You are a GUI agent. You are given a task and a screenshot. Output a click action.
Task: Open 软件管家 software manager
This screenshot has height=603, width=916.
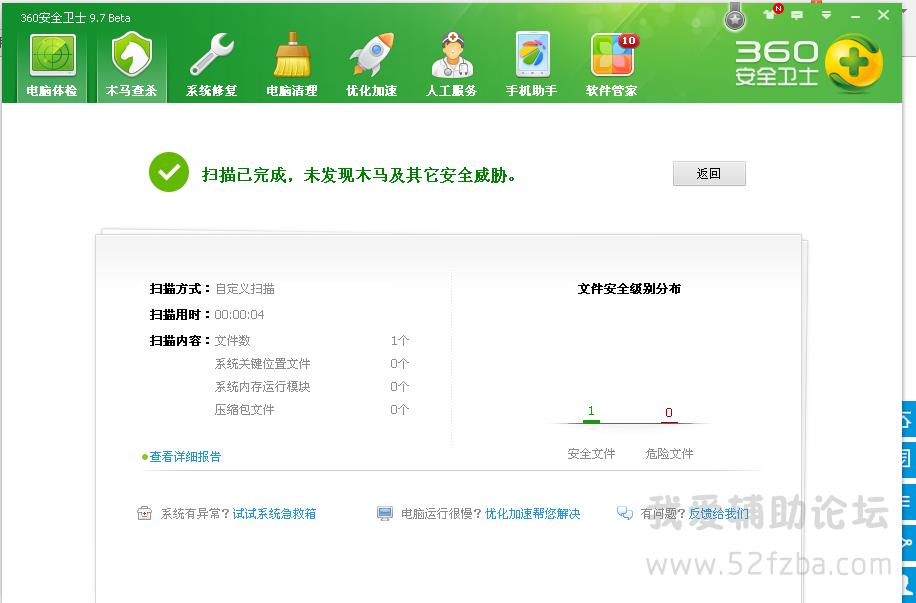pos(612,66)
